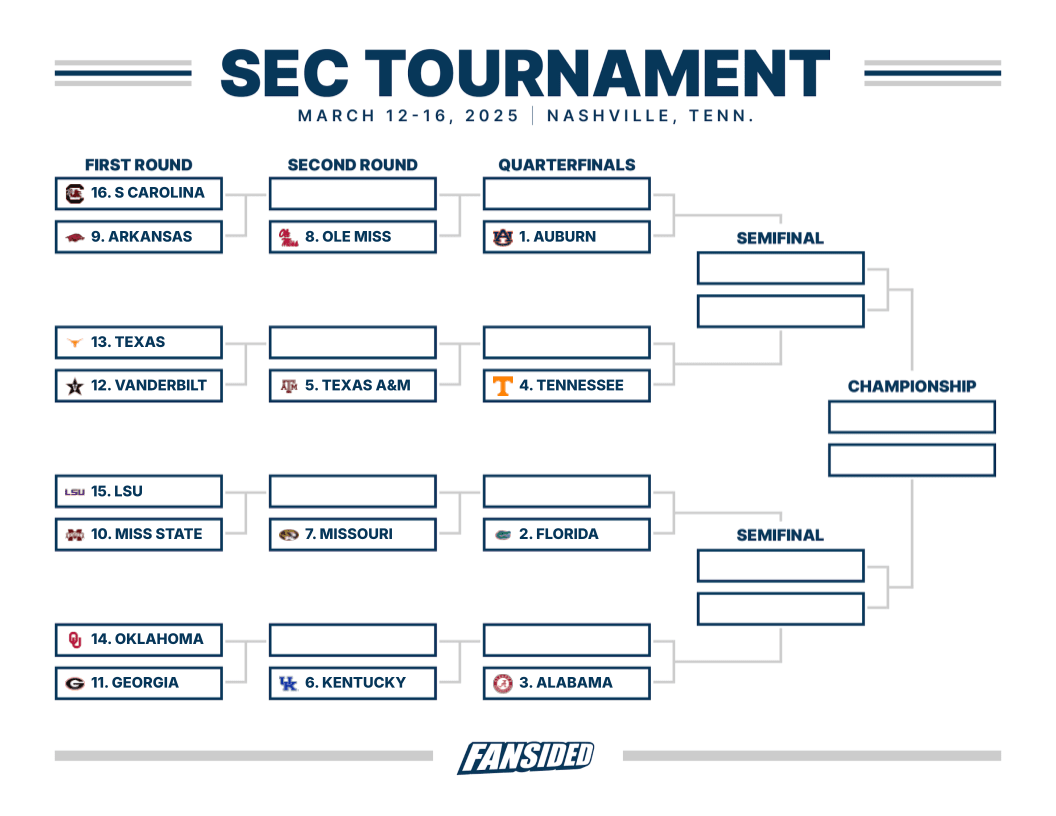
Task: Click the 15. LSU team entry
Action: tap(138, 491)
